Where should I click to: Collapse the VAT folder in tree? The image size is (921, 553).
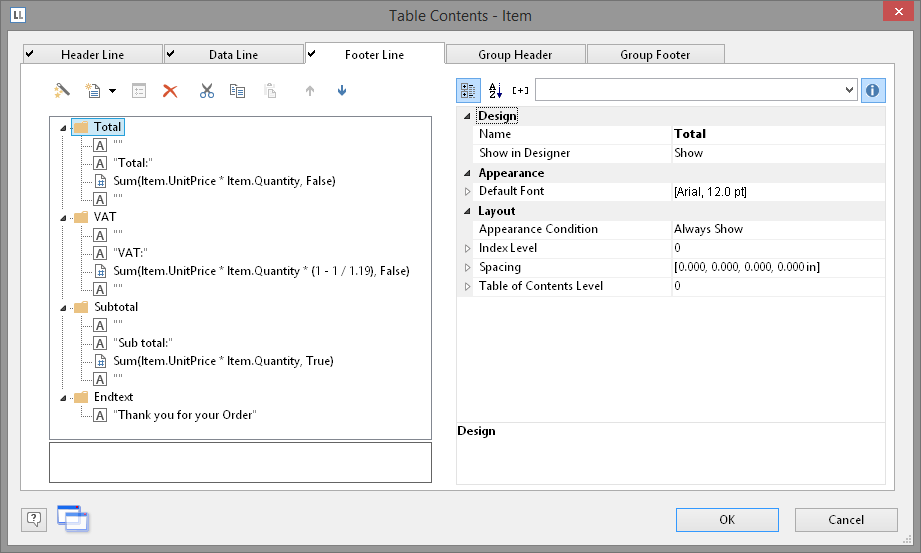point(64,217)
